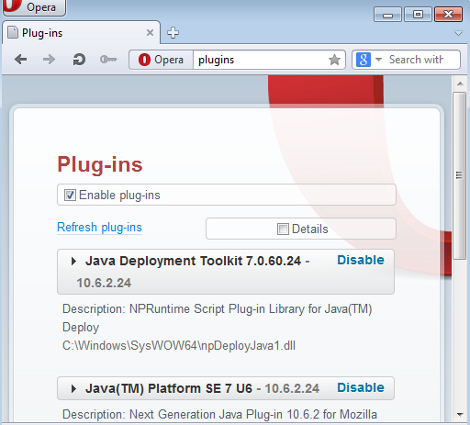Open the password wand key icon
The width and height of the screenshot is (470, 425).
pos(108,60)
